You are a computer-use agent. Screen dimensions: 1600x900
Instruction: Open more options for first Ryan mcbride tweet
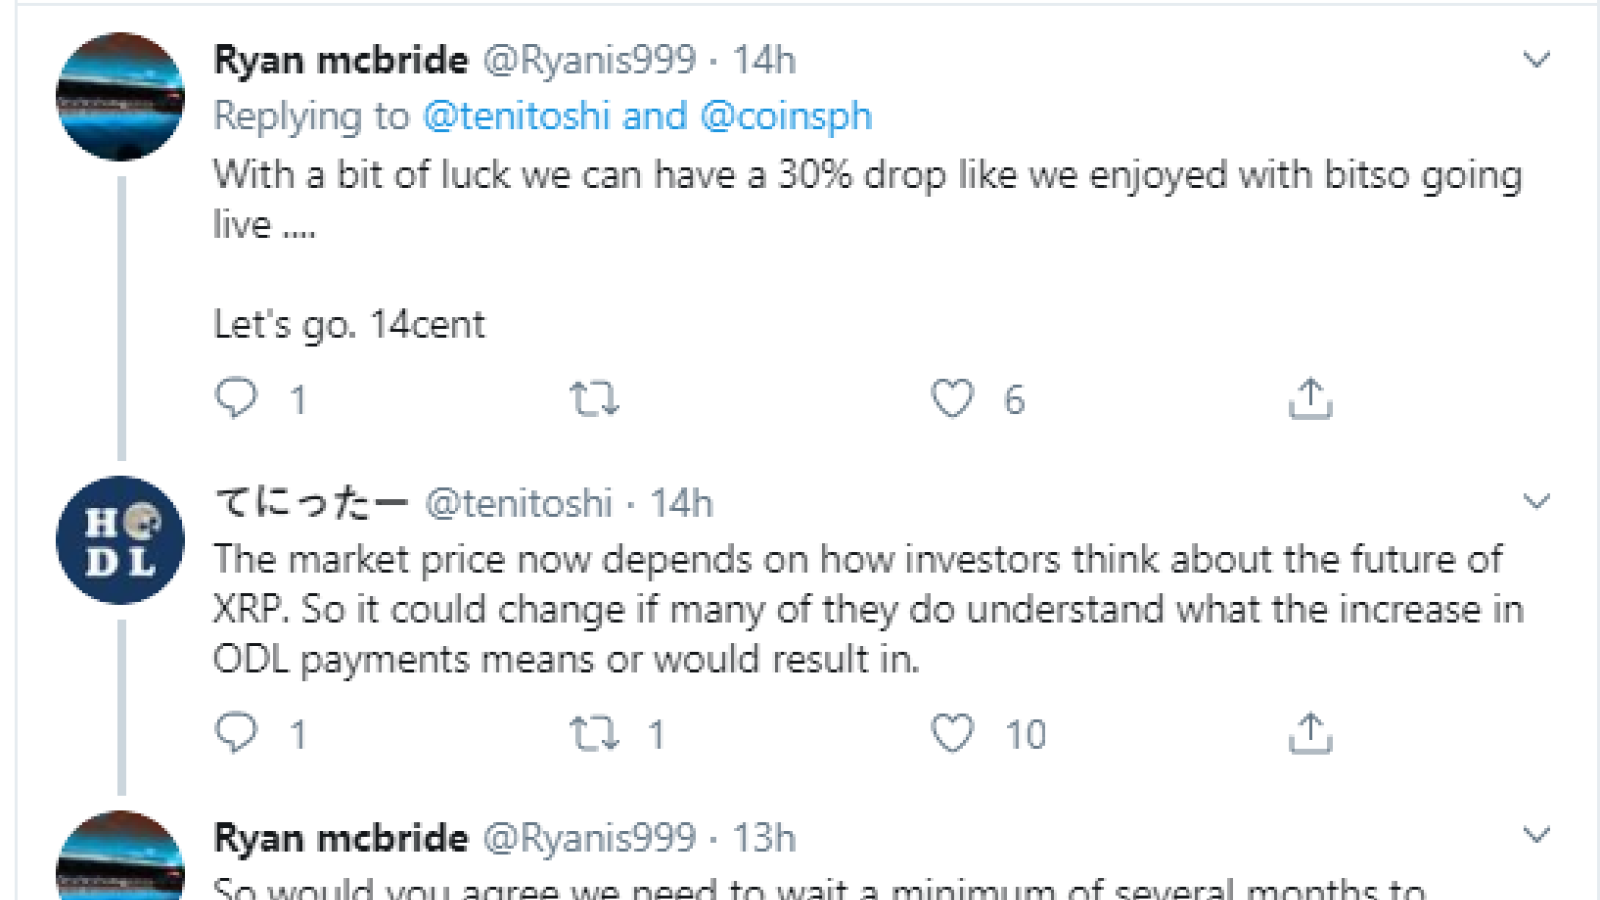(x=1536, y=60)
